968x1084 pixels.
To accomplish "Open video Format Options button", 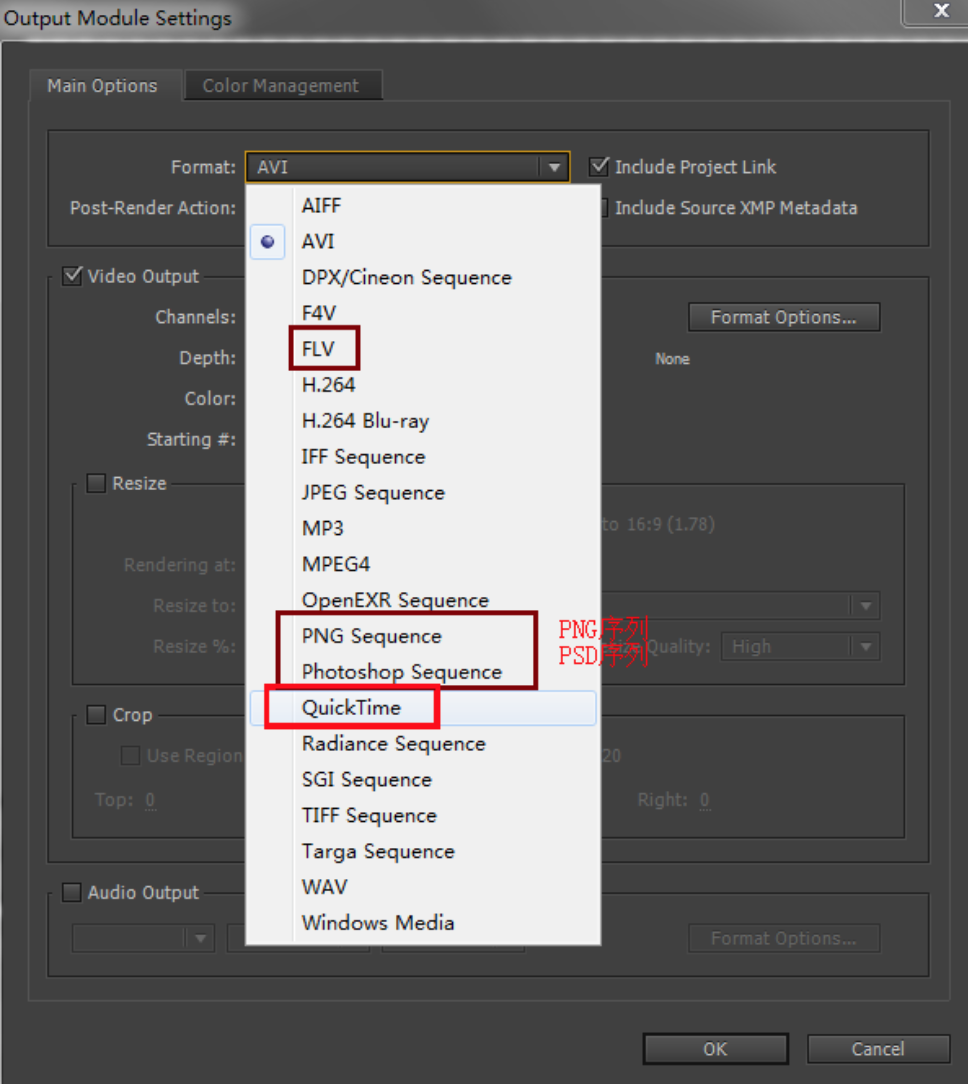I will pyautogui.click(x=783, y=317).
